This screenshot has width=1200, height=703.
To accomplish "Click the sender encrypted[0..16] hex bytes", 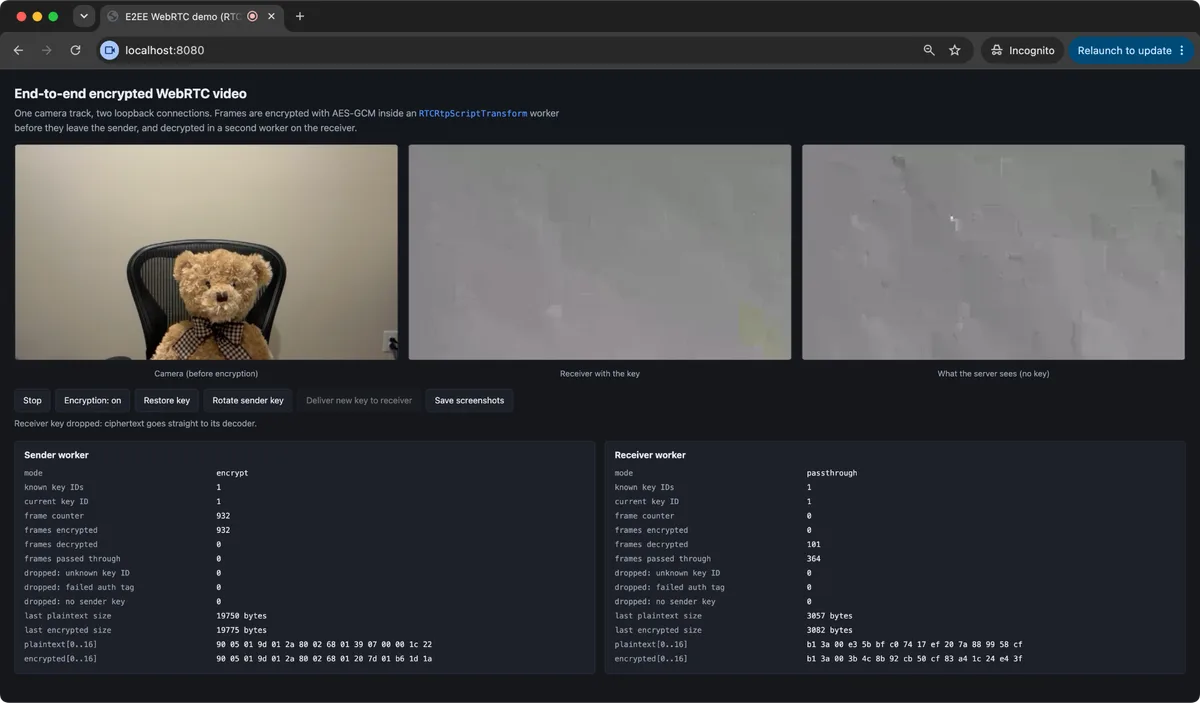I will click(324, 659).
